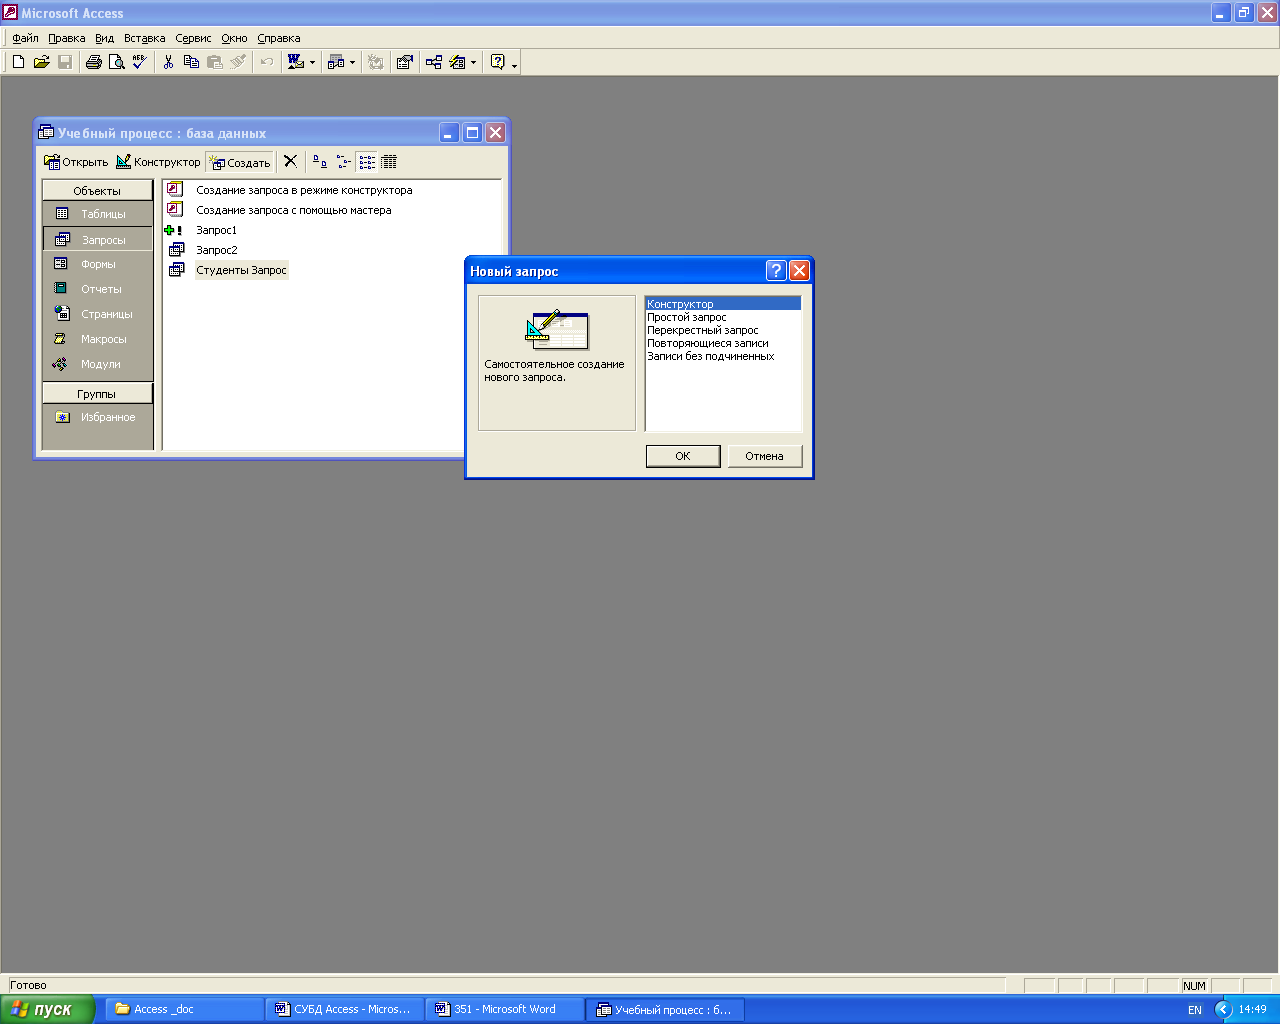Open the Файл menu
Image resolution: width=1280 pixels, height=1024 pixels.
tap(25, 38)
